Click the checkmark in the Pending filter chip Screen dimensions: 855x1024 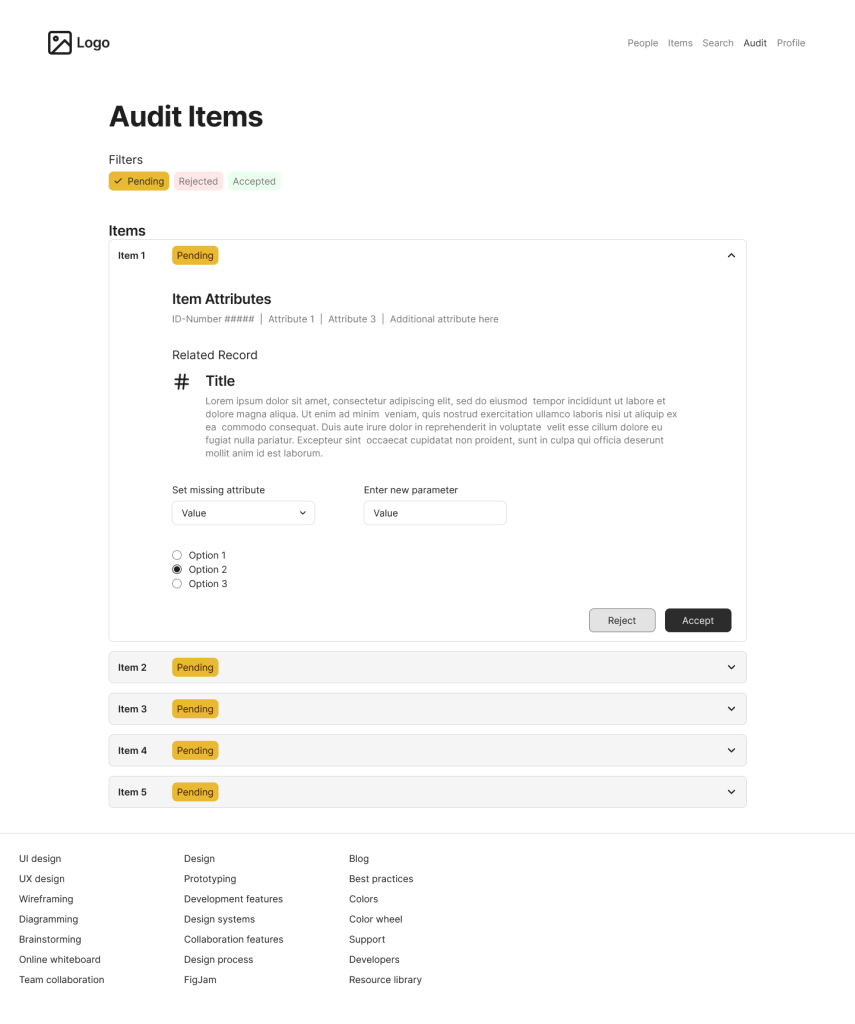[119, 181]
